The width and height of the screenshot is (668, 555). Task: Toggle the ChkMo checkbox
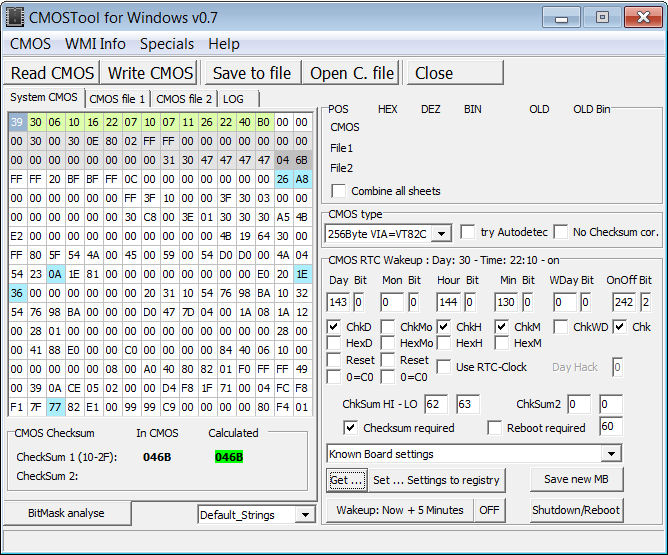coord(388,327)
